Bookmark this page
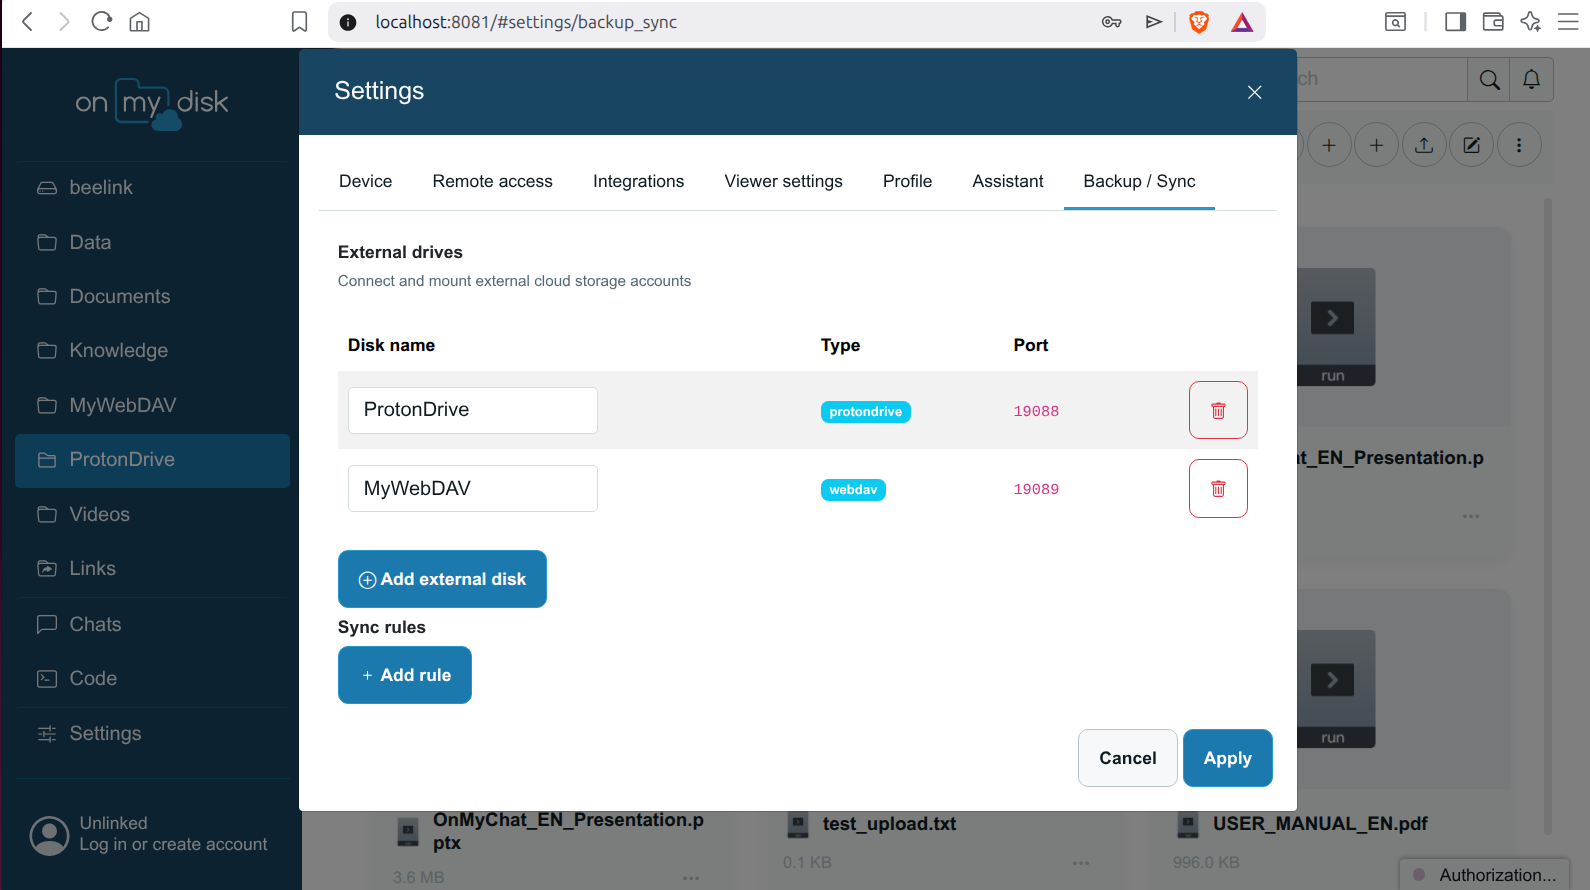The width and height of the screenshot is (1590, 890). click(299, 22)
